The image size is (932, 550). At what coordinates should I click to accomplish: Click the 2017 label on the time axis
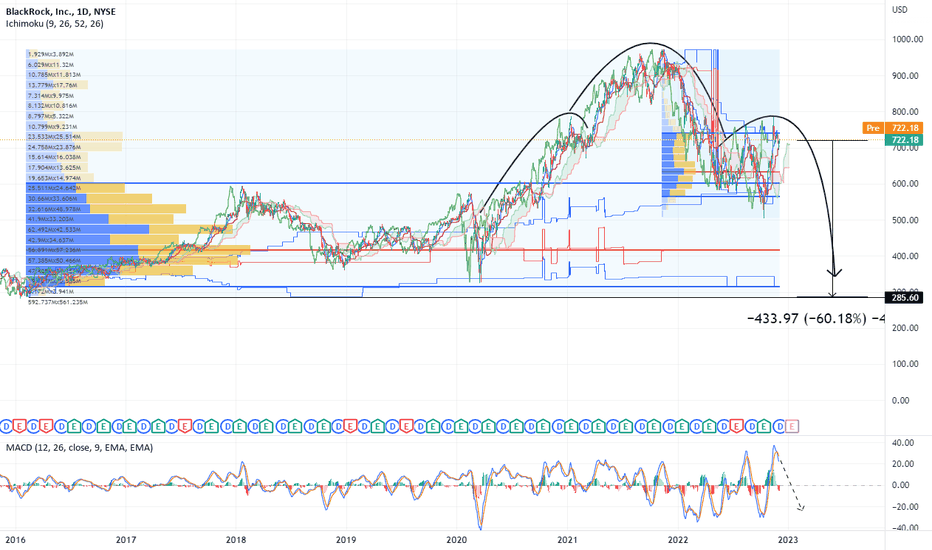click(125, 540)
